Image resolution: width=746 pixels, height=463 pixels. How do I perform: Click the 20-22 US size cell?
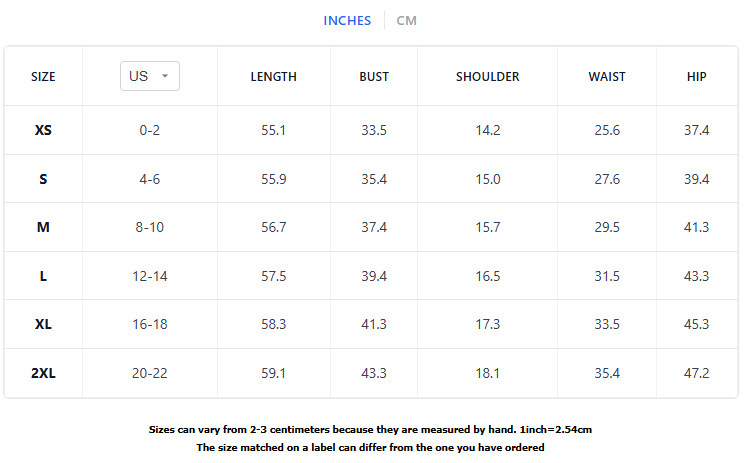pyautogui.click(x=149, y=373)
